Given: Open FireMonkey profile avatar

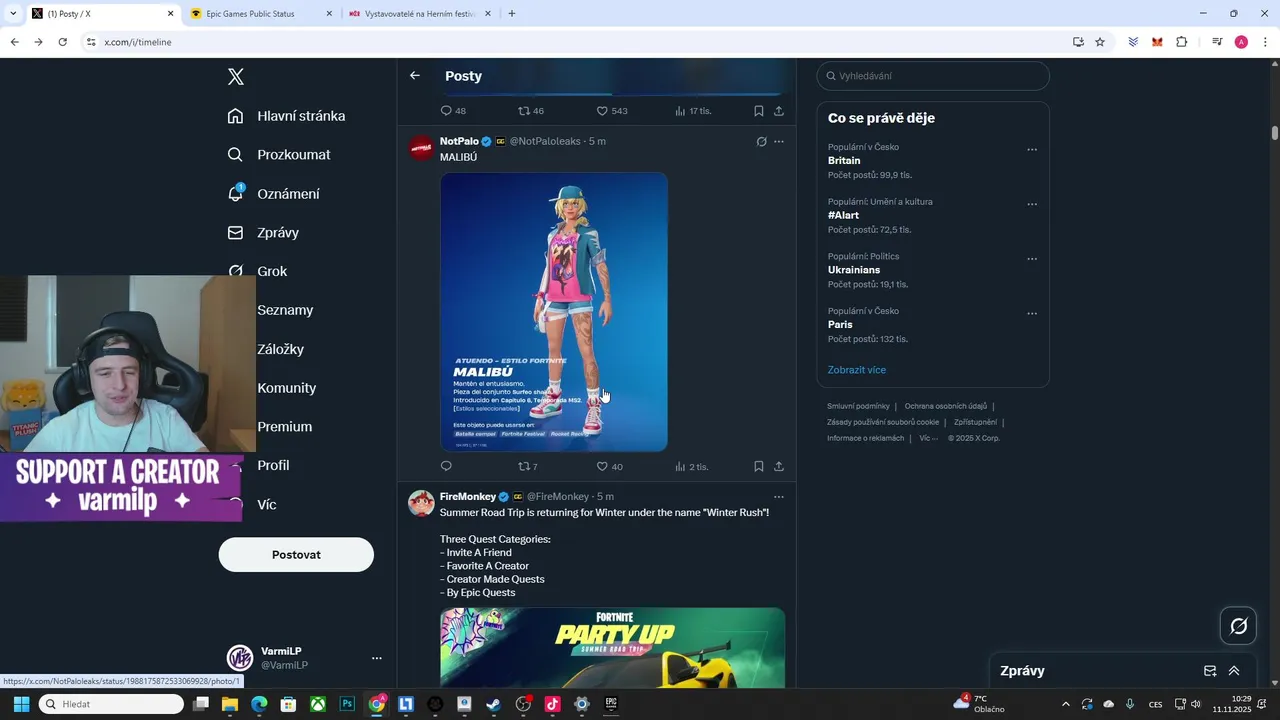Looking at the screenshot, I should 421,503.
